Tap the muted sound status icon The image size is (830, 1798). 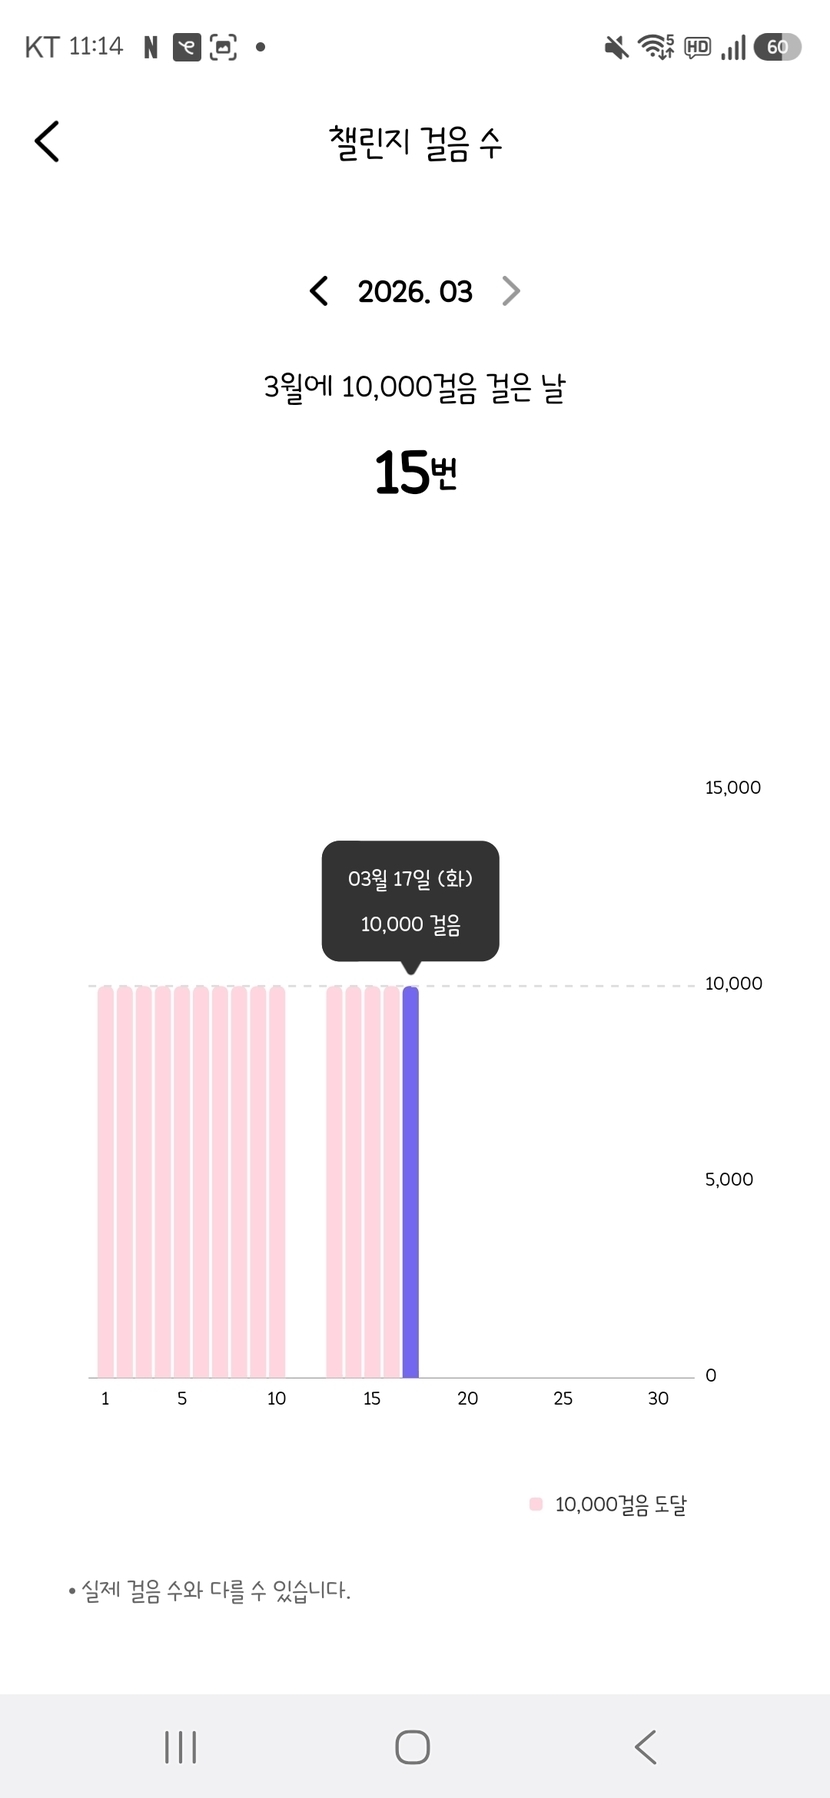pos(616,47)
